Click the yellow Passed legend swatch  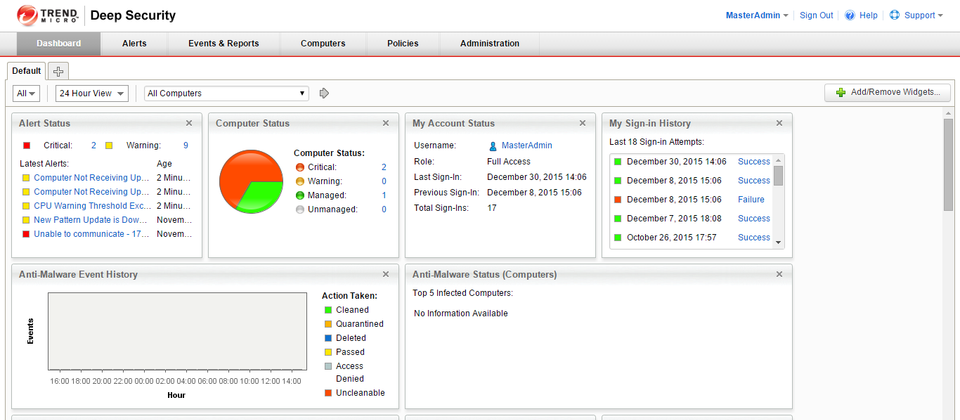click(x=328, y=352)
